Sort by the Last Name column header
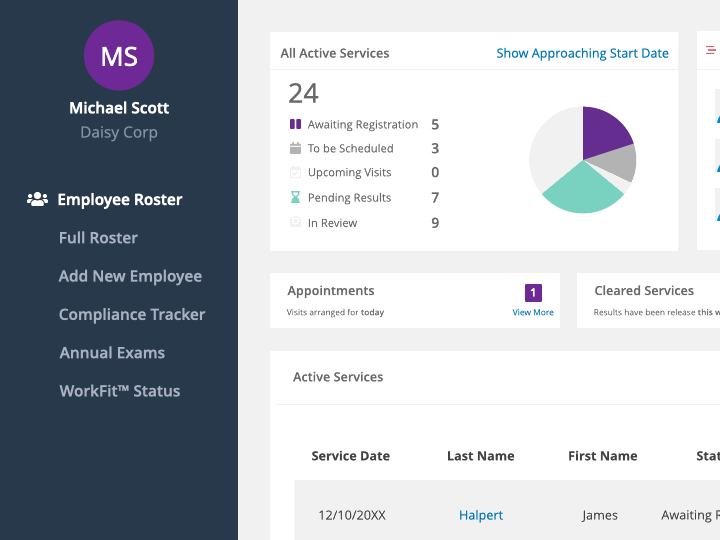 481,456
